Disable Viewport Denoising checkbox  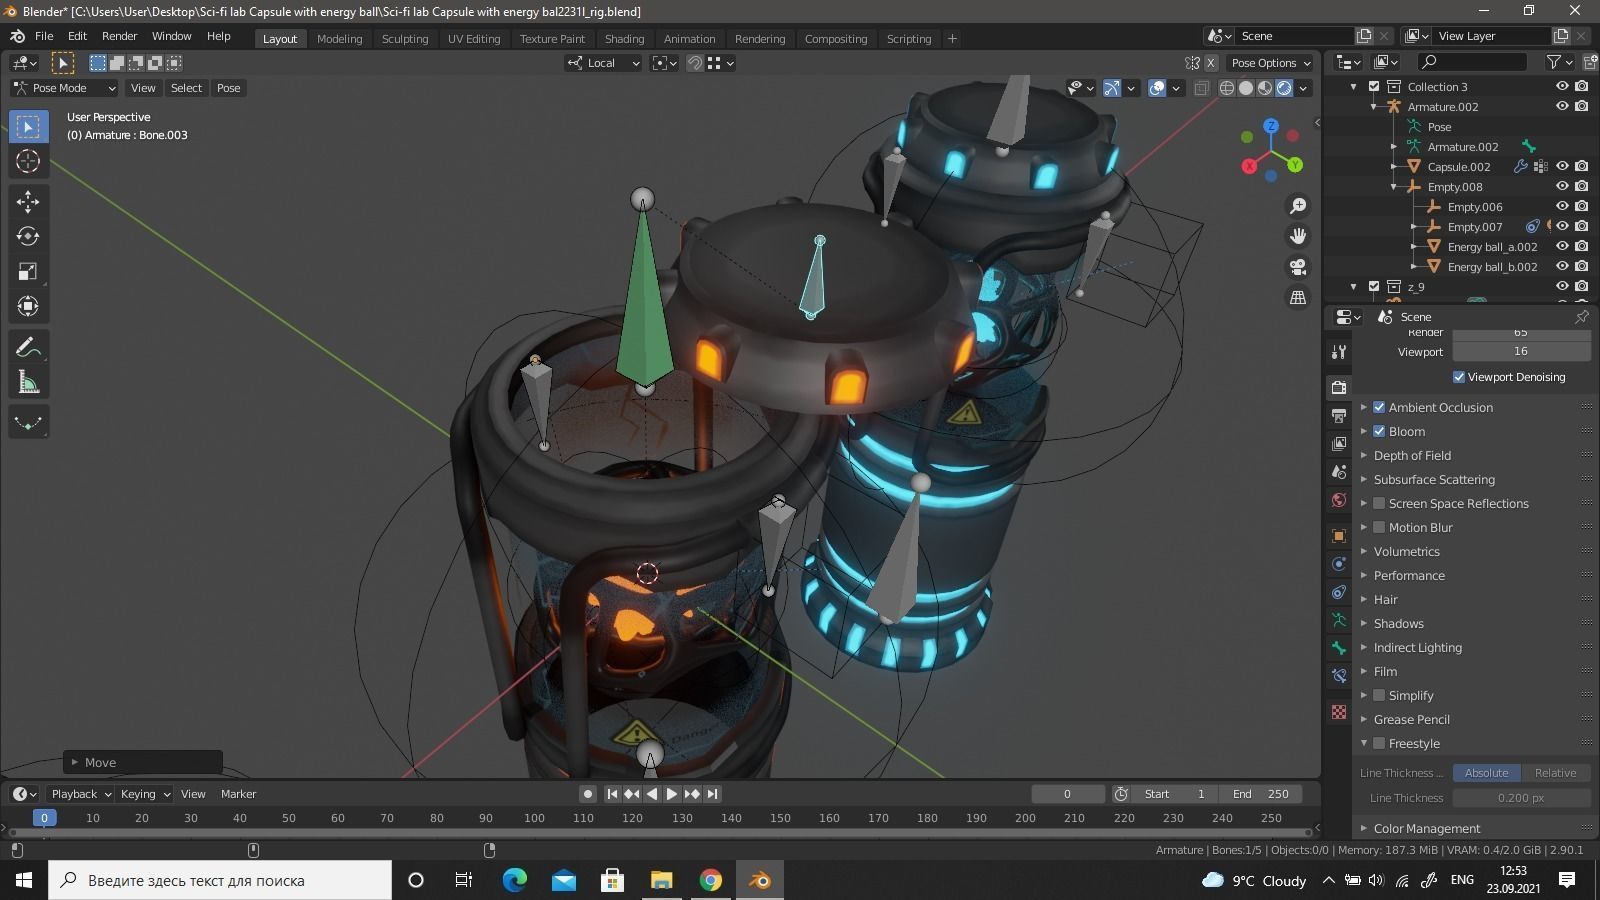pyautogui.click(x=1459, y=377)
